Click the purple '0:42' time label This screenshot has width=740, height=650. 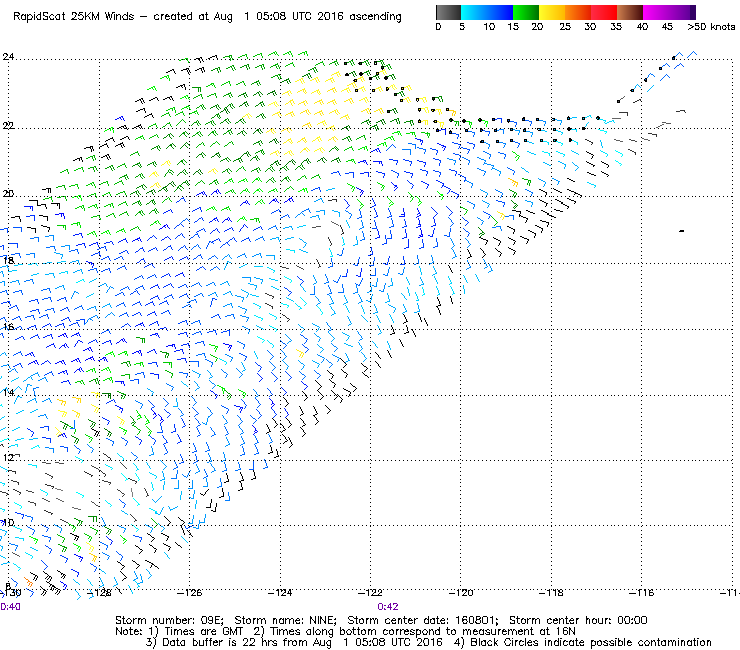[387, 607]
